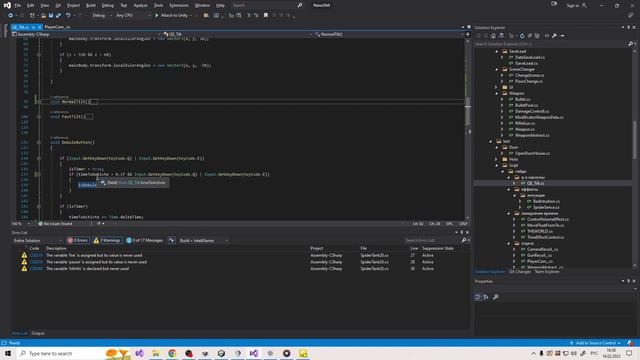Click Add to Source Control in status bar

coord(595,343)
